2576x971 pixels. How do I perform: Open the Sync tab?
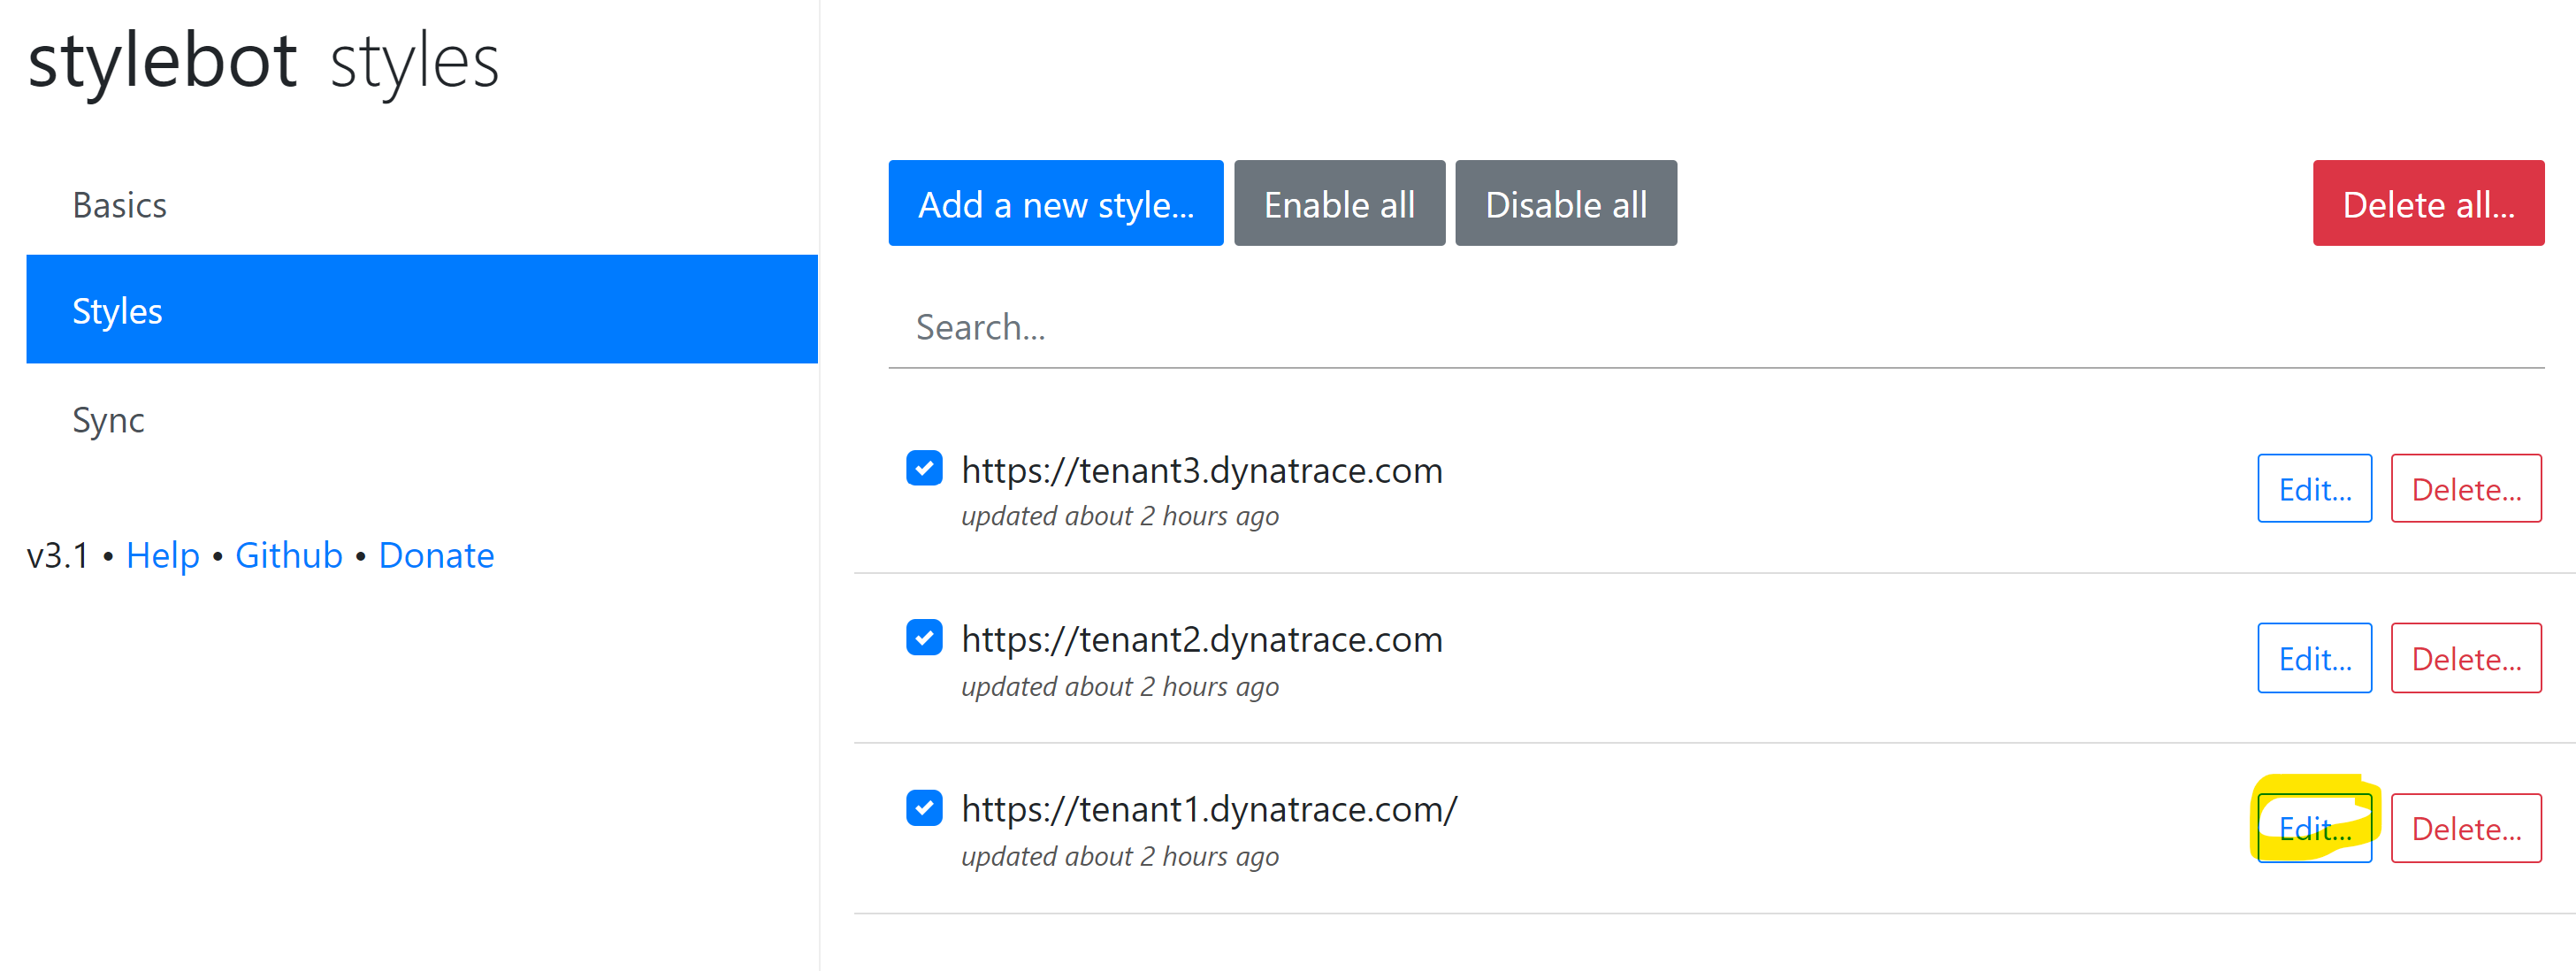point(108,419)
